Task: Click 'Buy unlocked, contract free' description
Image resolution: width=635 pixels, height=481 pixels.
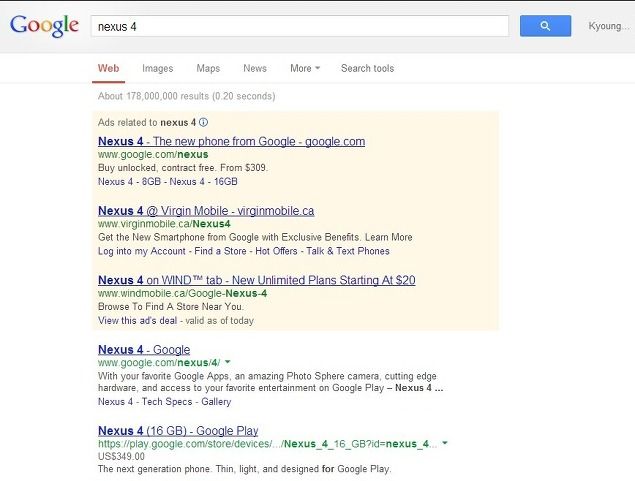Action: pos(183,168)
